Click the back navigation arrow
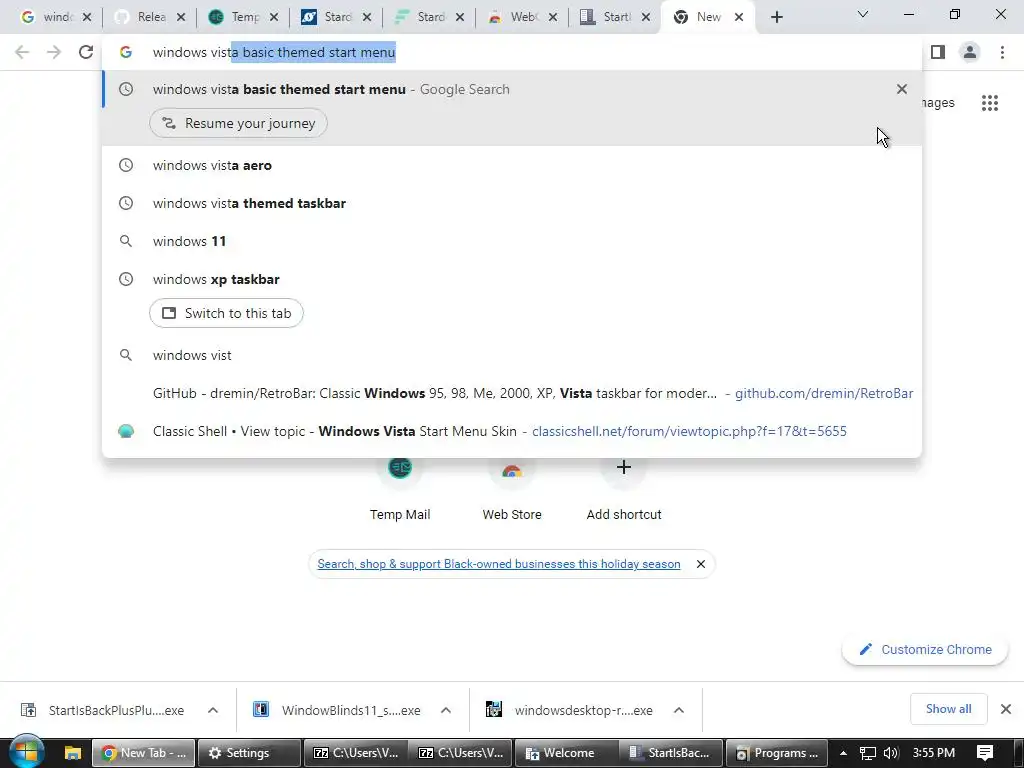Image resolution: width=1024 pixels, height=768 pixels. pyautogui.click(x=22, y=52)
